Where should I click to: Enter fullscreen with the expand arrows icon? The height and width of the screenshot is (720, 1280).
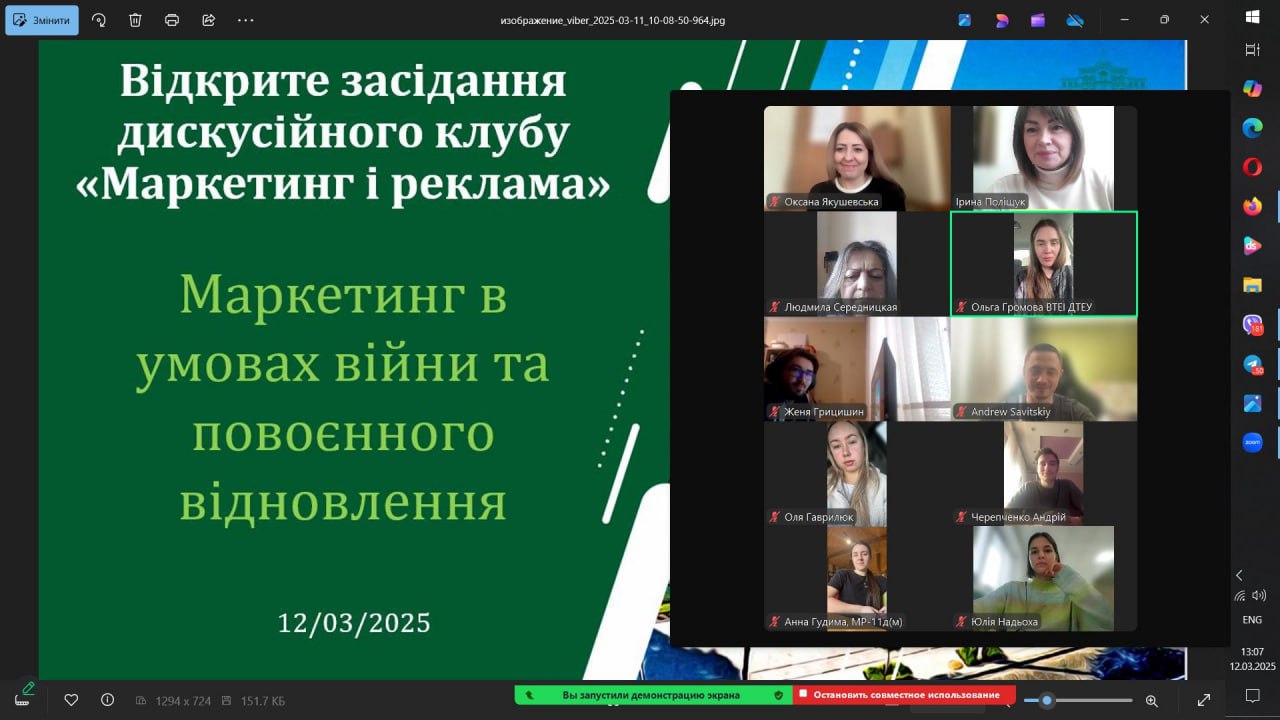pos(1204,700)
